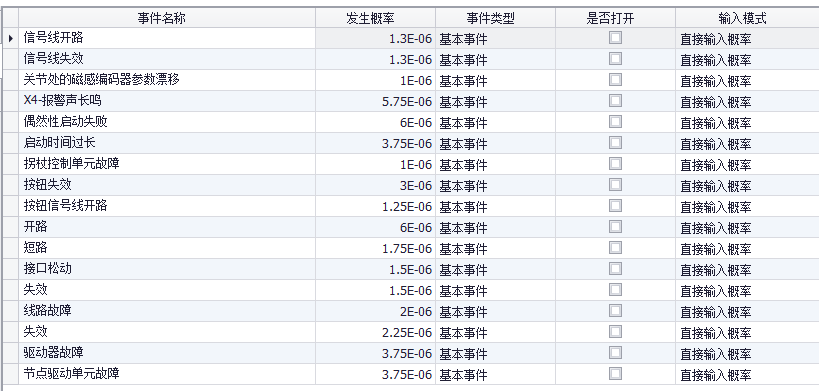Select the X4-报警声长鸣 event name
The width and height of the screenshot is (819, 391).
coord(167,101)
